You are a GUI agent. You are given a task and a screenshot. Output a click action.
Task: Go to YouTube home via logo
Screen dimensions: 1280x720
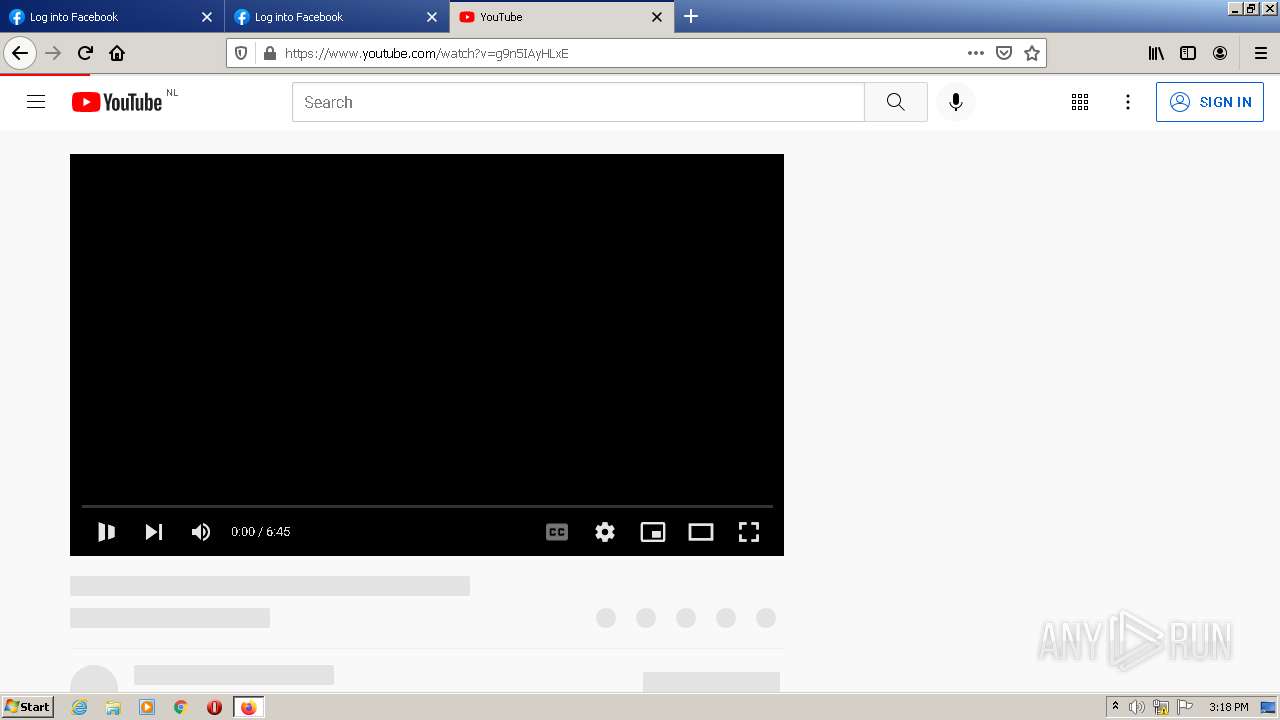click(117, 102)
